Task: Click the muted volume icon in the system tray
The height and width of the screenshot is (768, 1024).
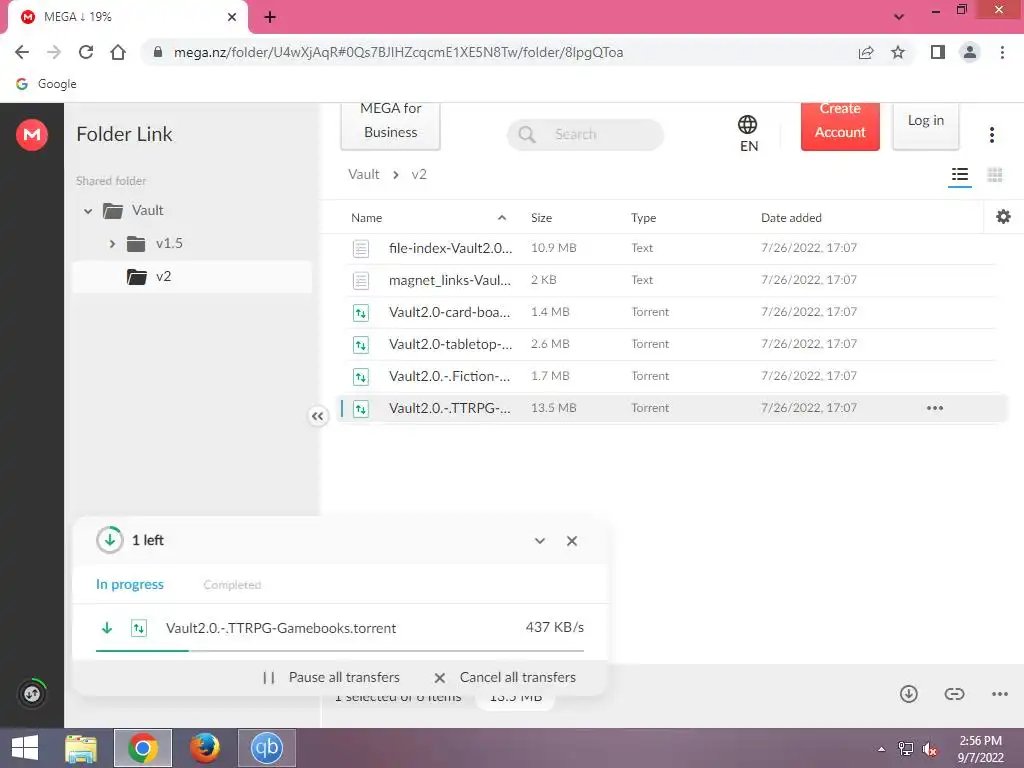Action: point(929,749)
